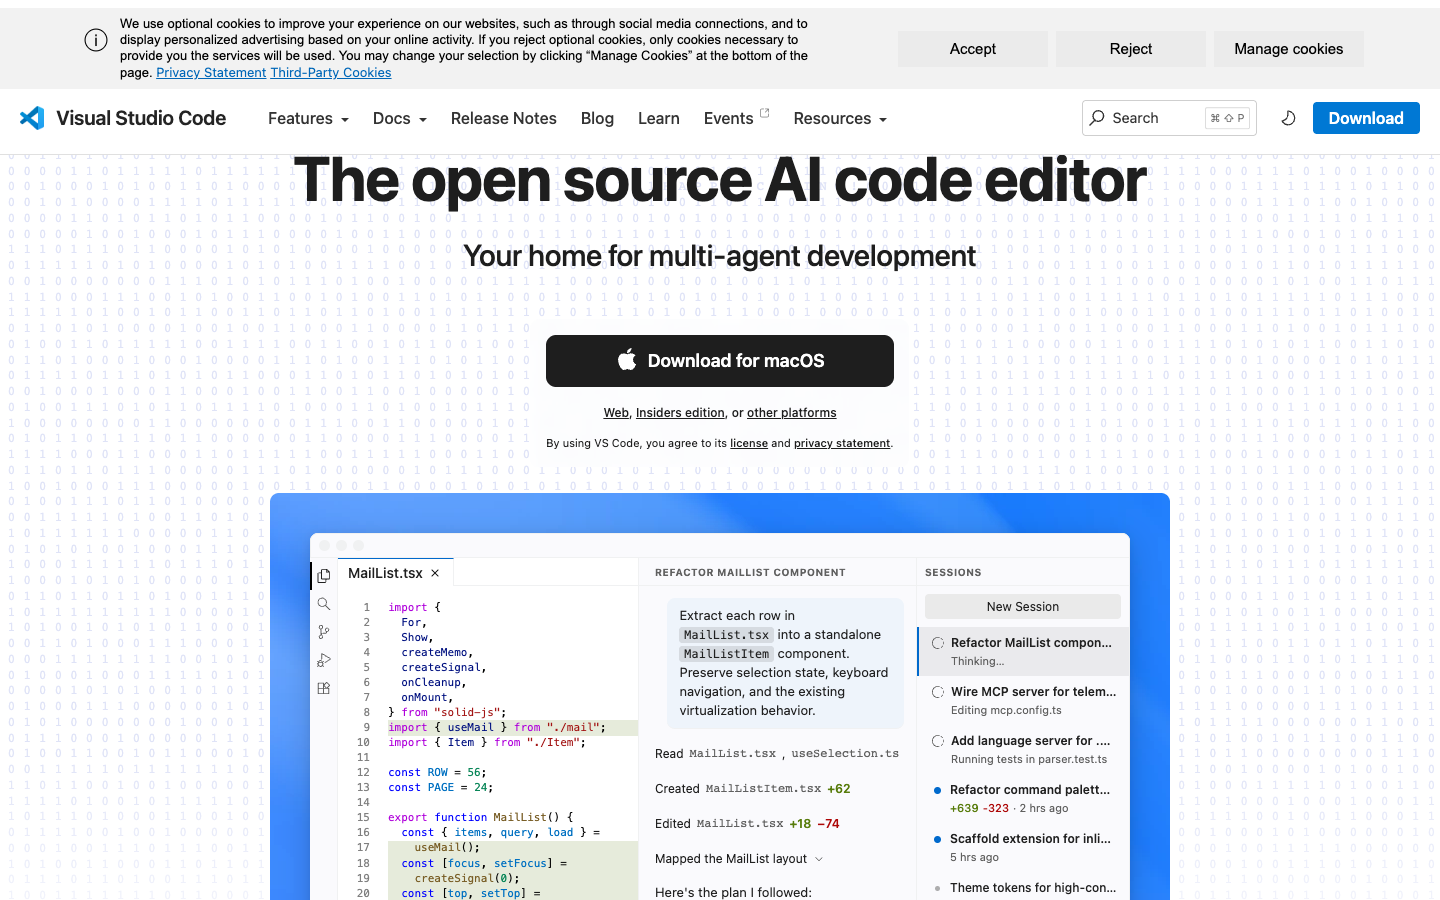This screenshot has width=1440, height=900.
Task: Open the Run and Debug icon
Action: [324, 660]
